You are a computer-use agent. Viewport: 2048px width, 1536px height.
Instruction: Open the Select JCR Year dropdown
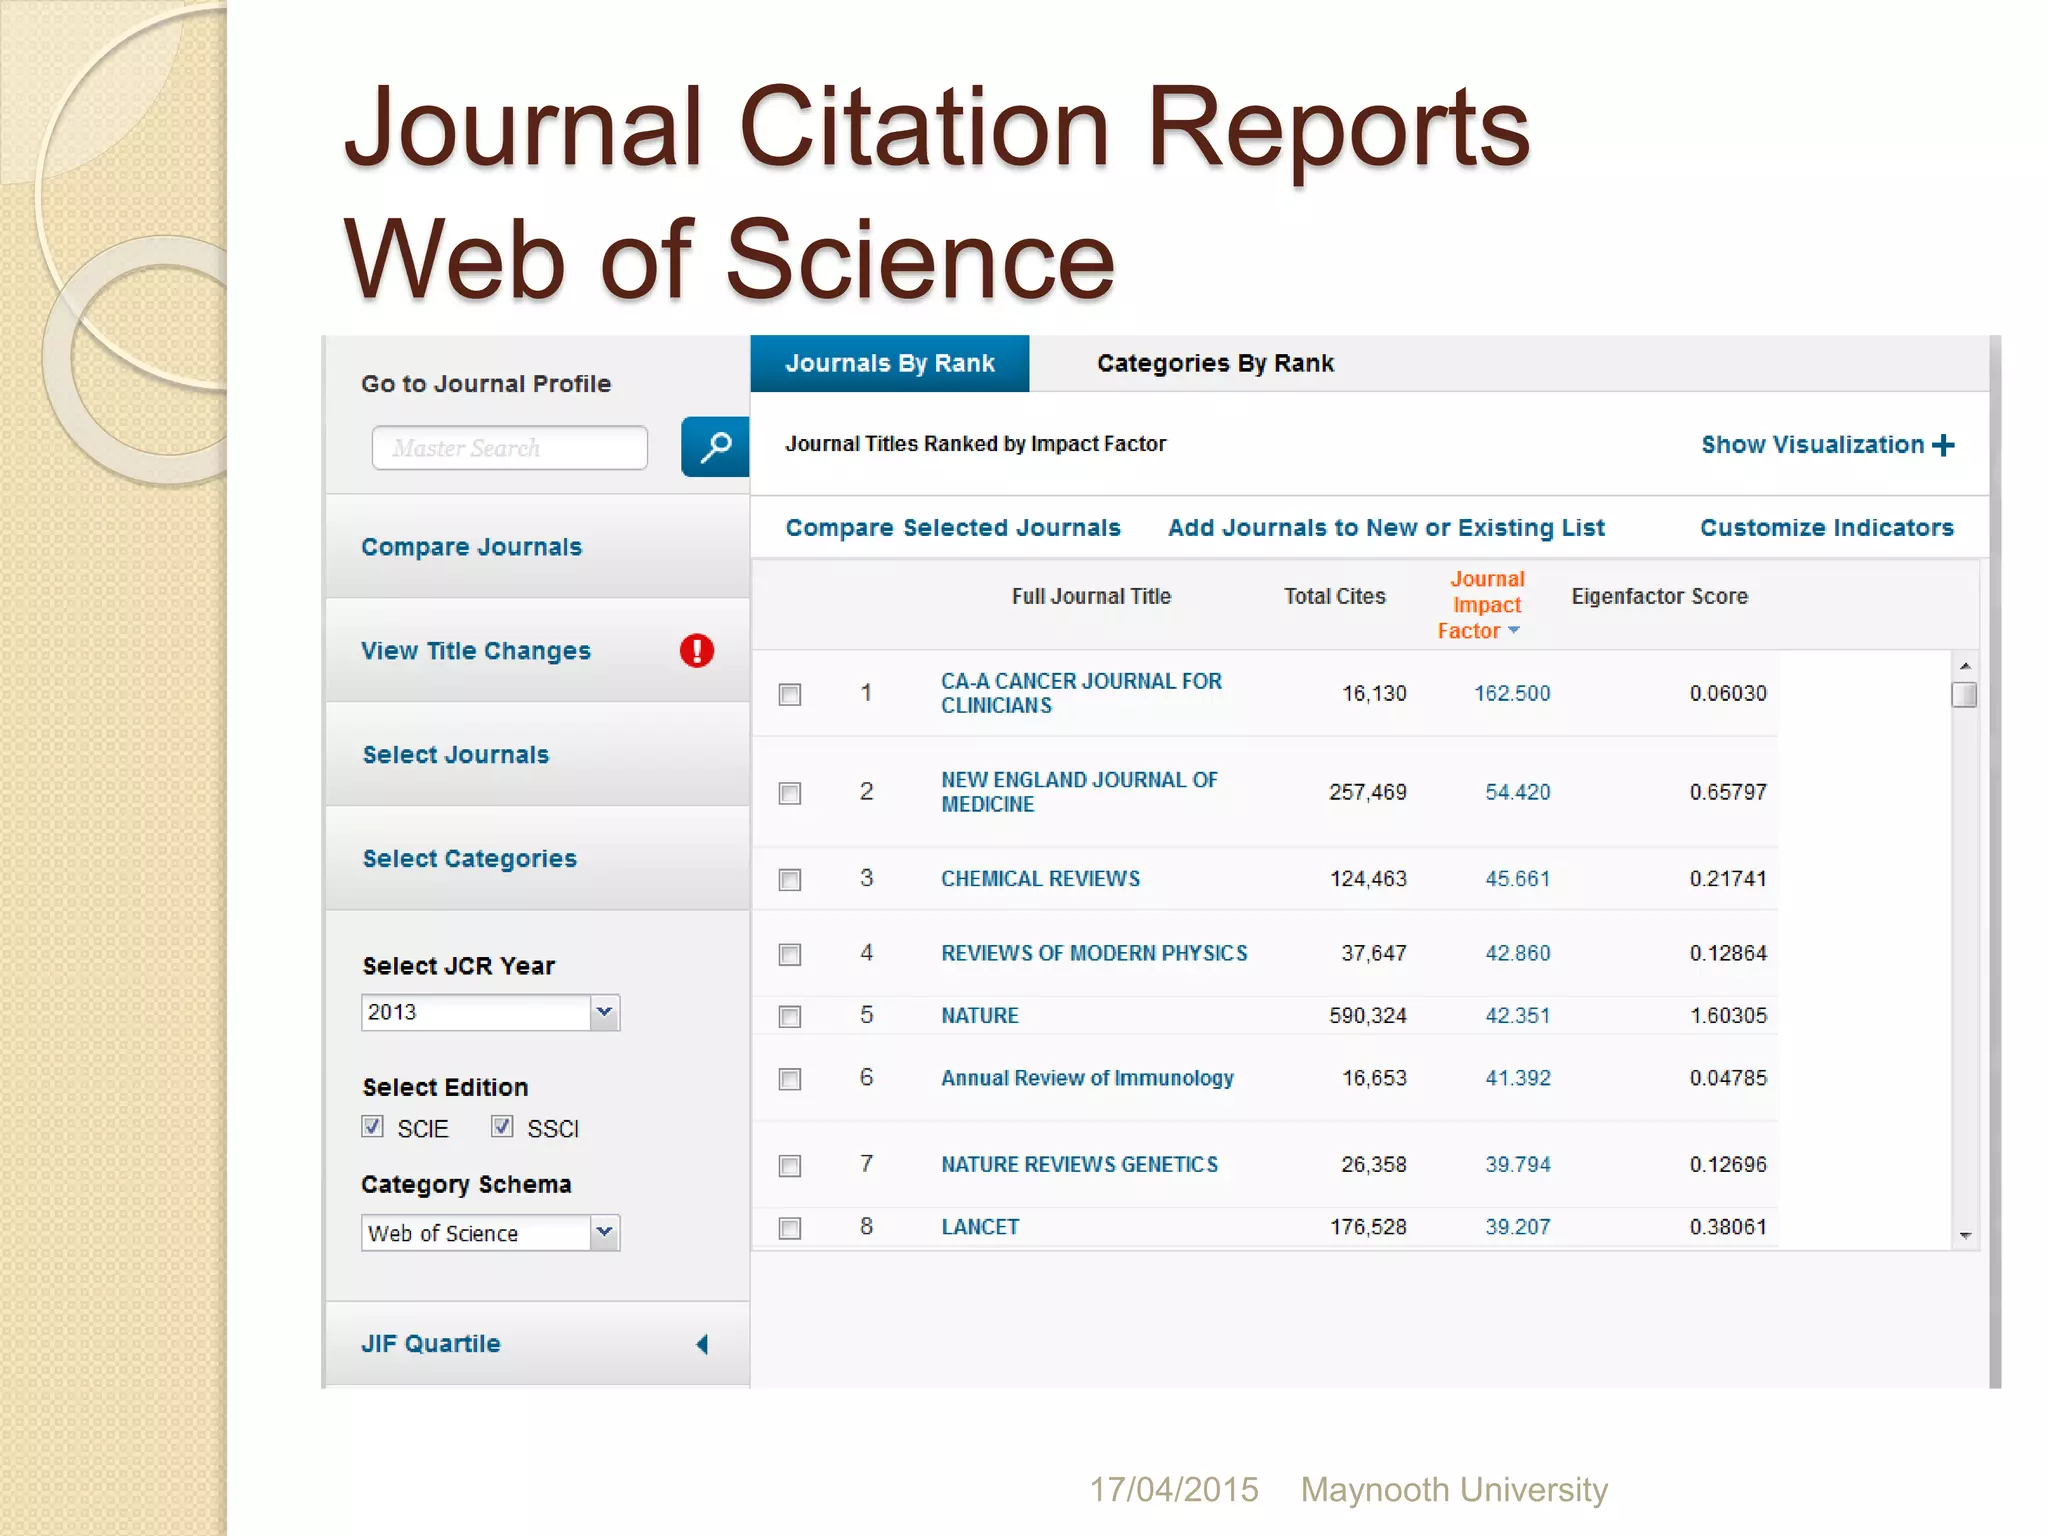604,1012
